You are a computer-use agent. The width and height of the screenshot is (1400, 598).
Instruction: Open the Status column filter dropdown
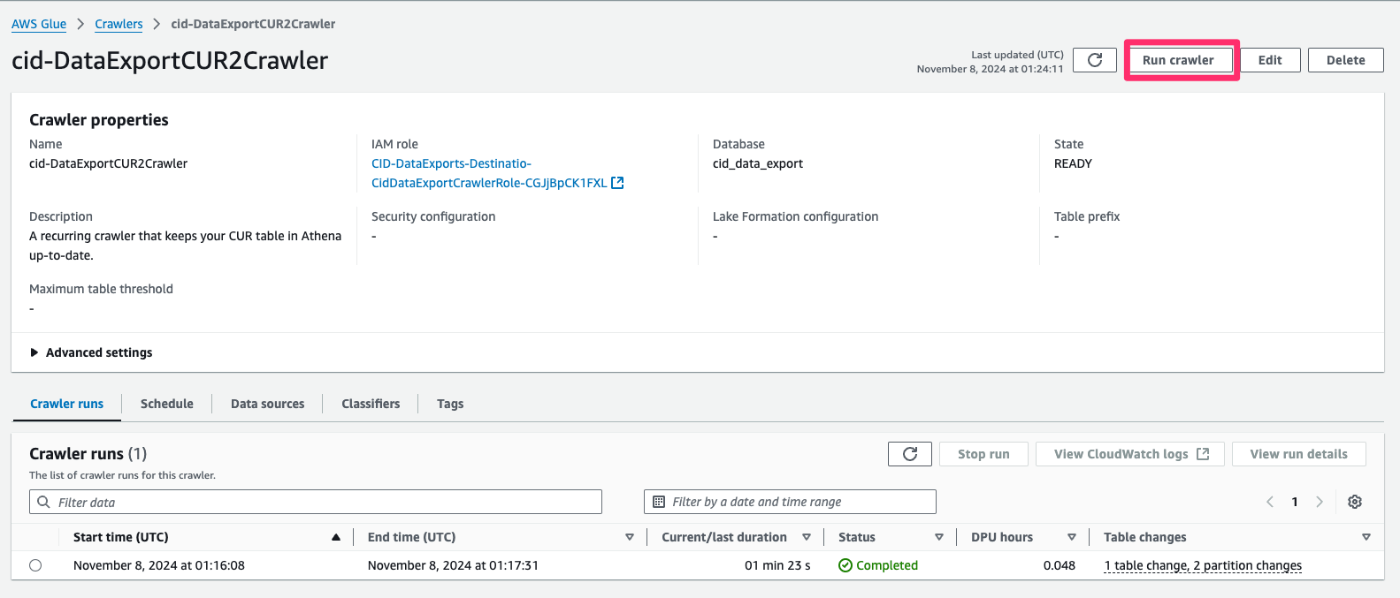tap(939, 536)
